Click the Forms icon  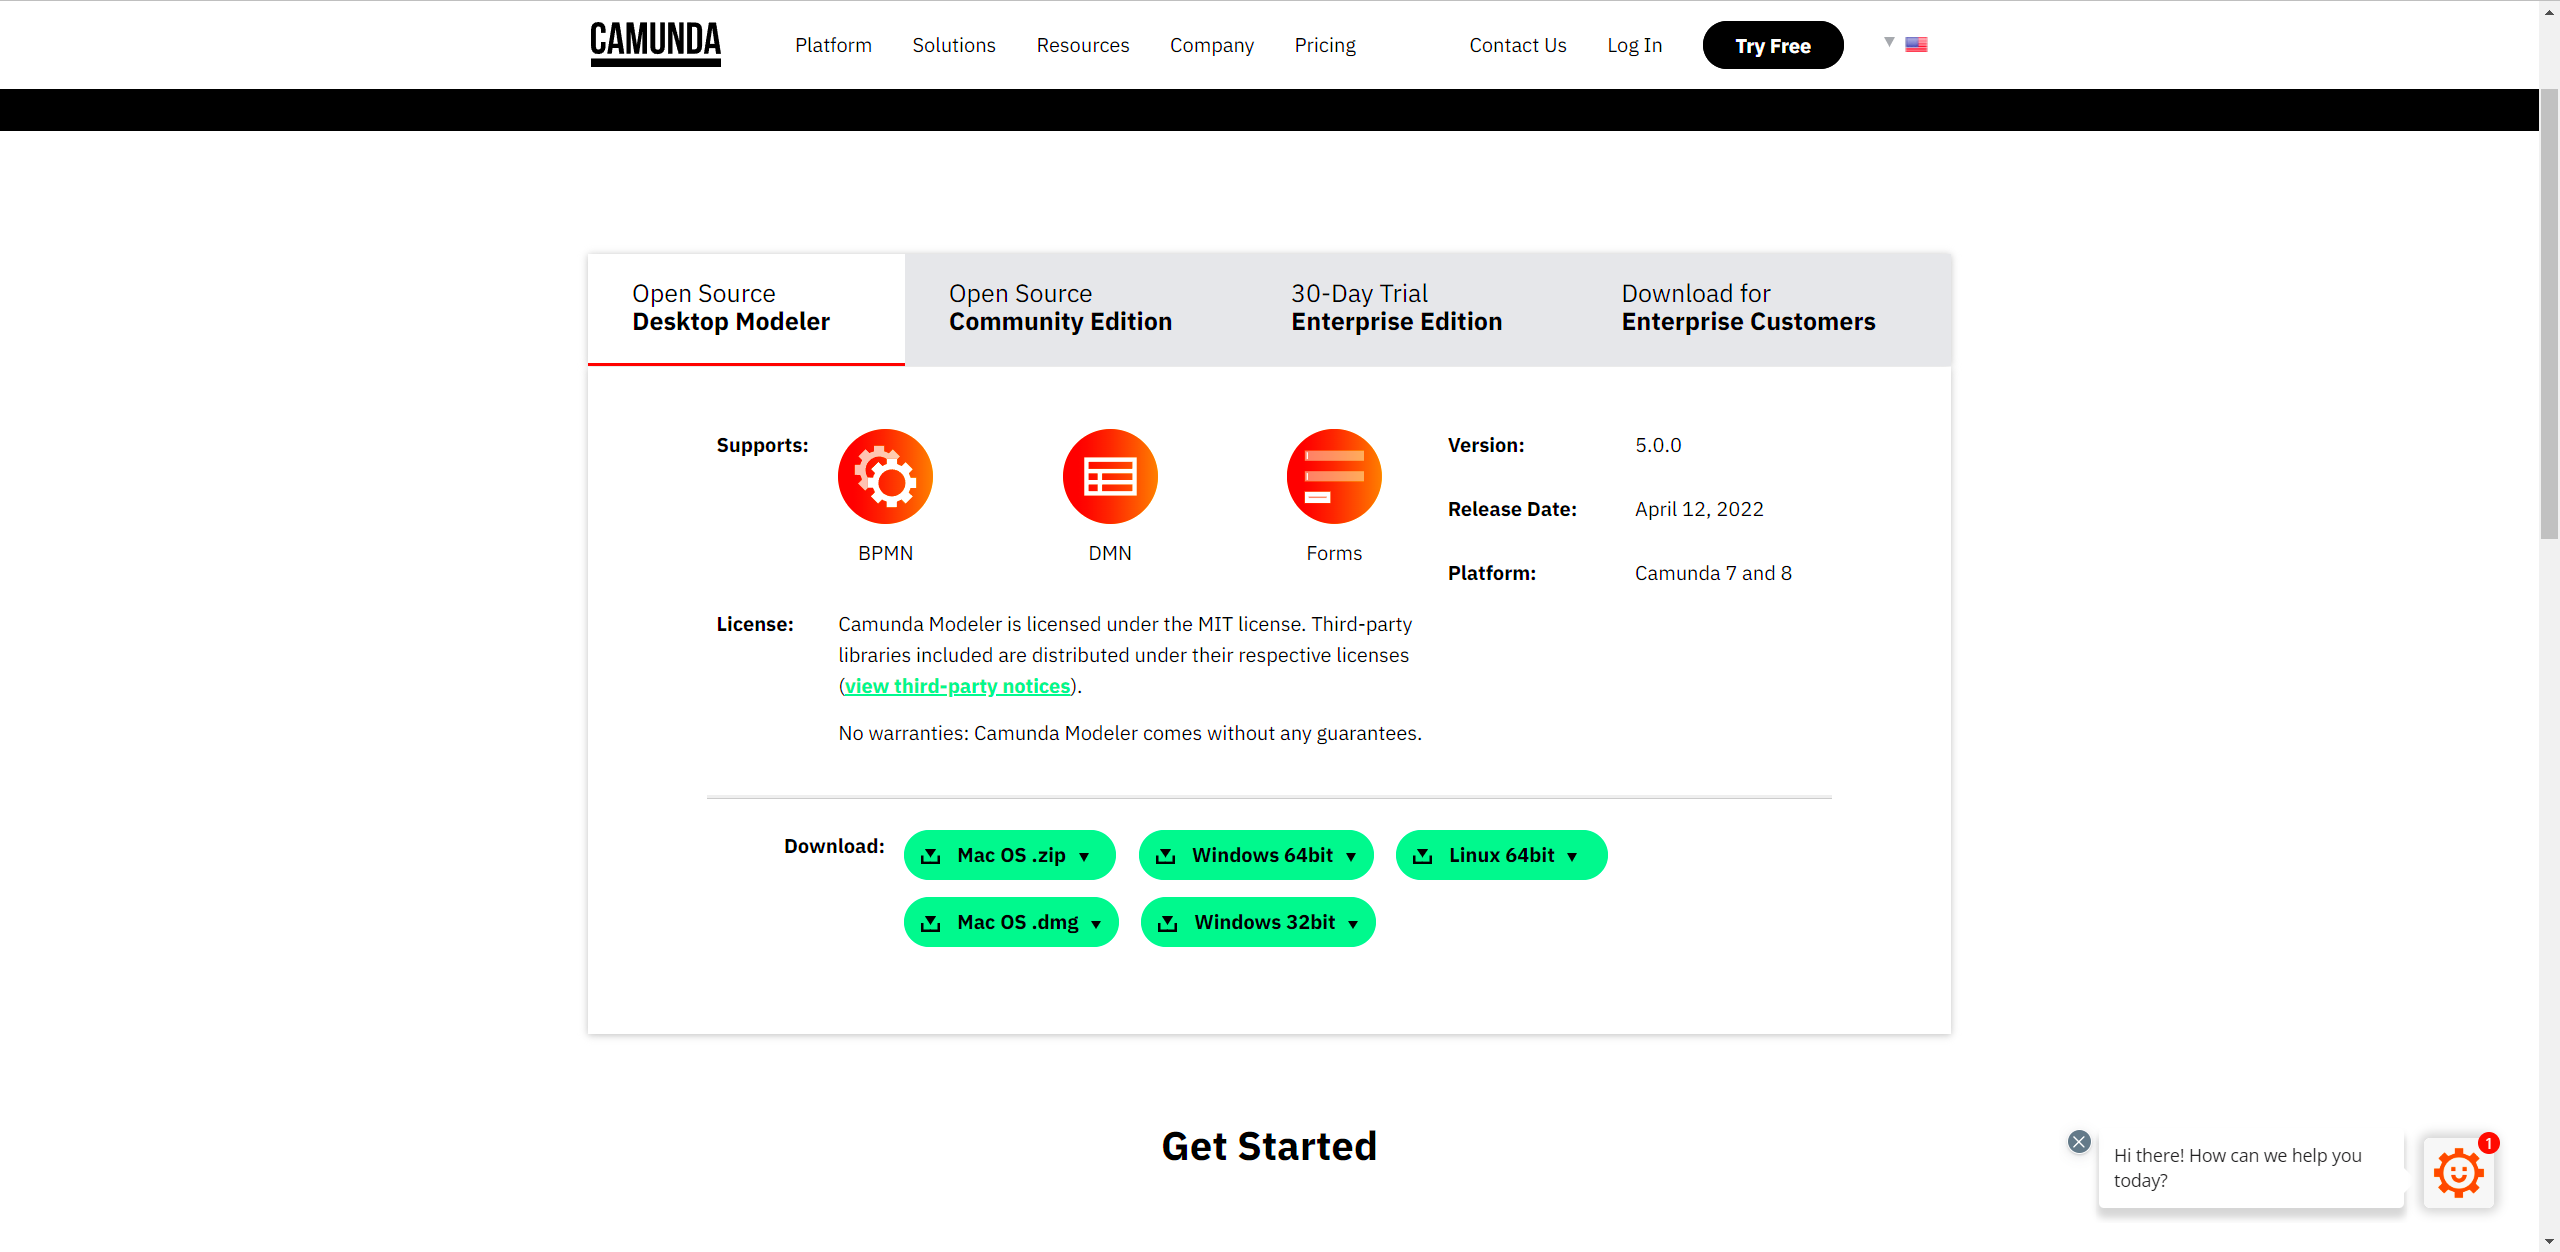(1334, 477)
